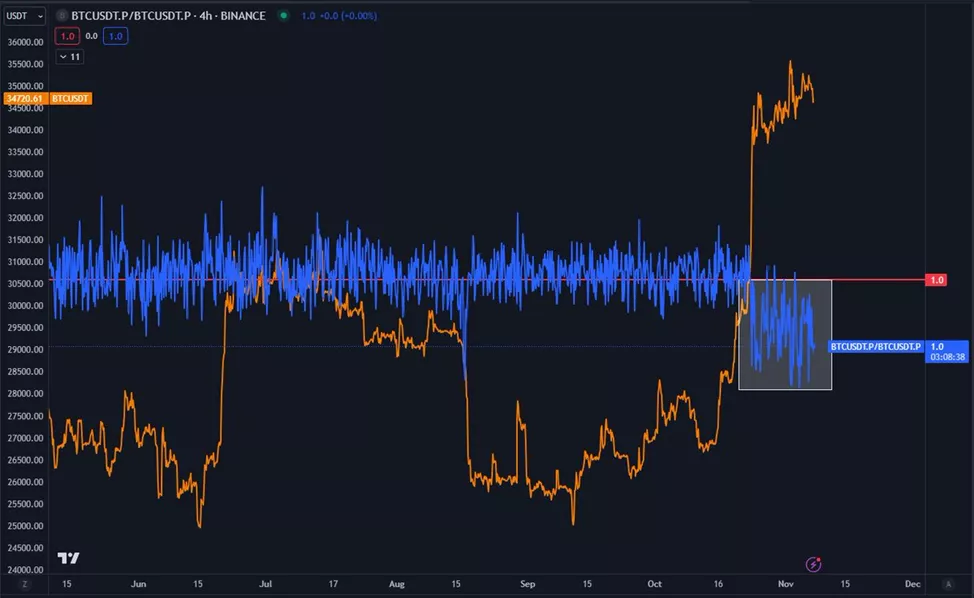Screen dimensions: 974x598
Task: Open the USDT currency dropdown
Action: pos(24,16)
